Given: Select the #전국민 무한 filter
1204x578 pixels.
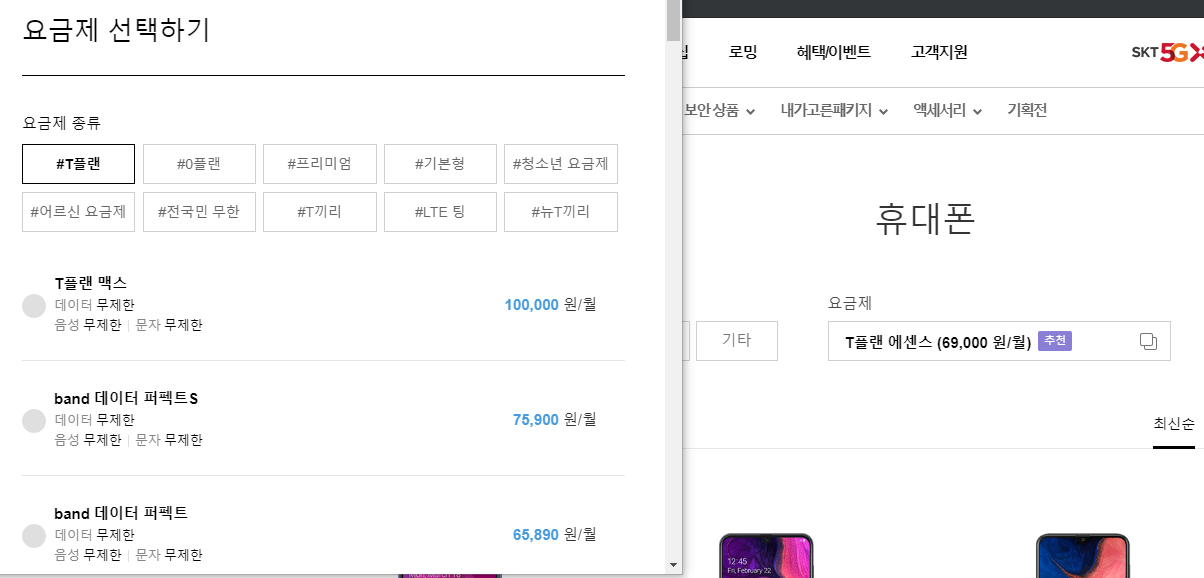Looking at the screenshot, I should pos(199,212).
